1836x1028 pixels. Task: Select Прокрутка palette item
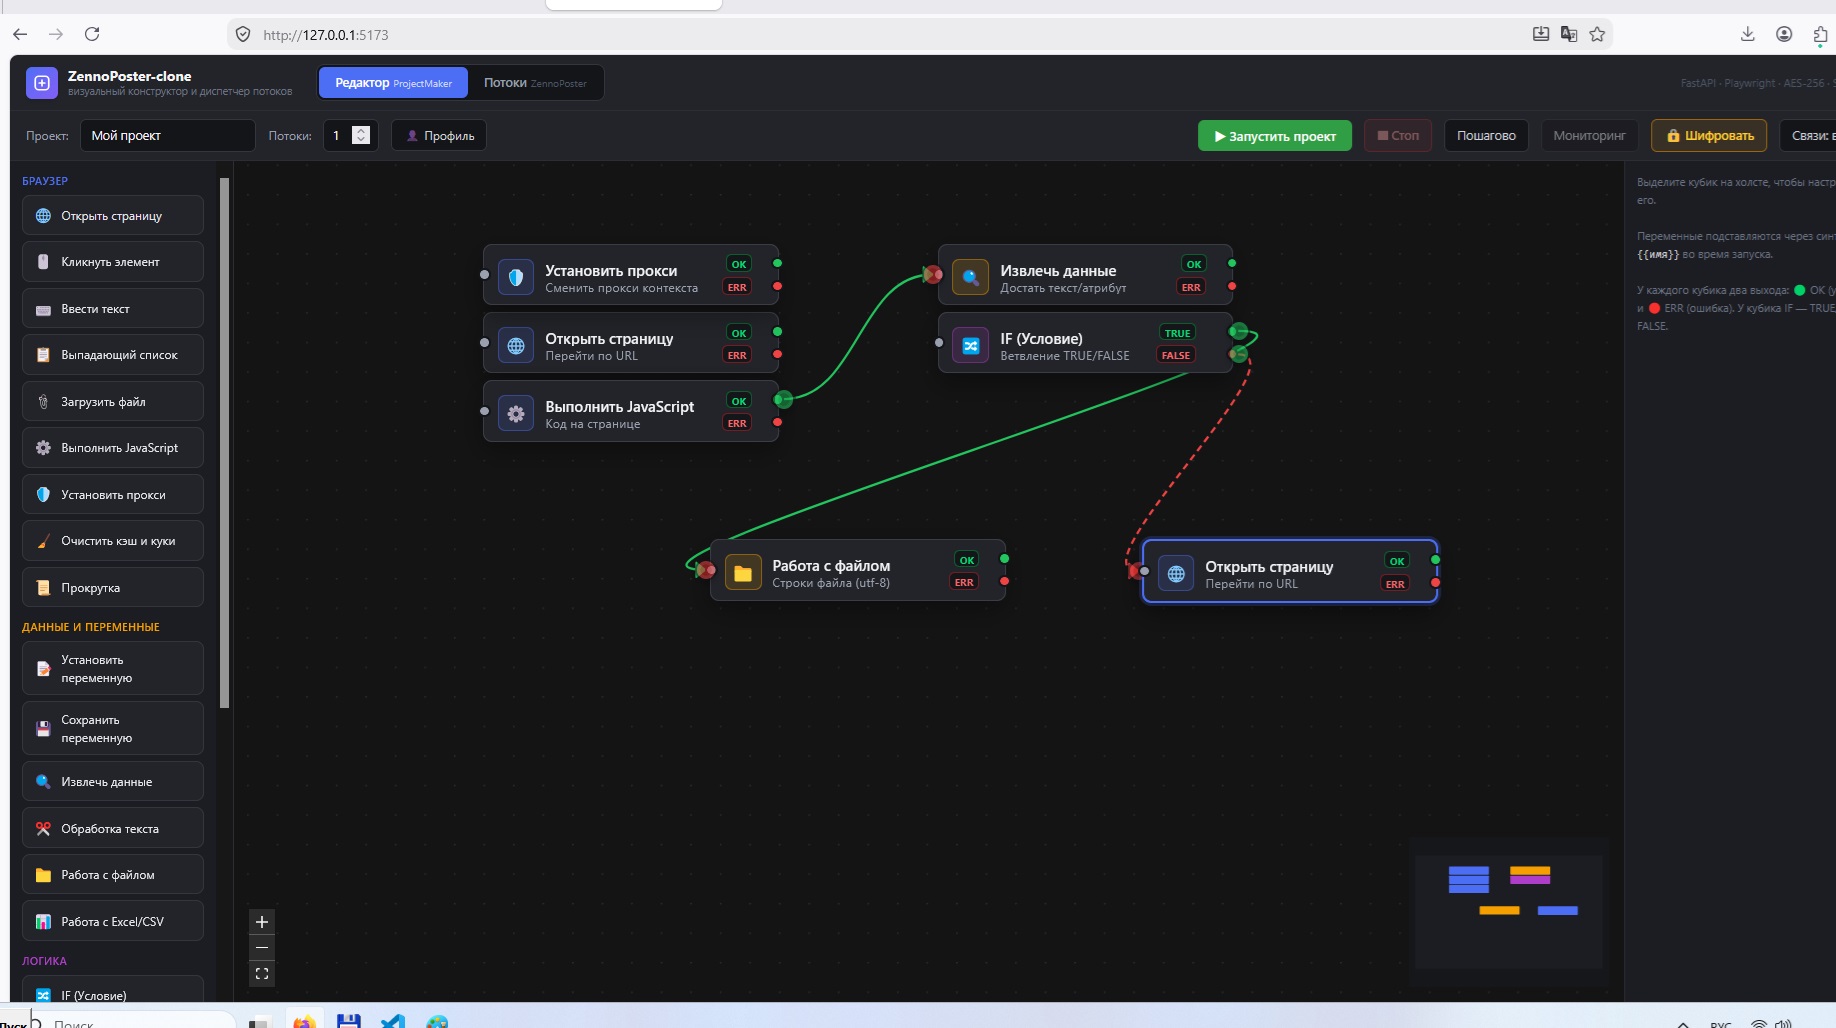(113, 587)
